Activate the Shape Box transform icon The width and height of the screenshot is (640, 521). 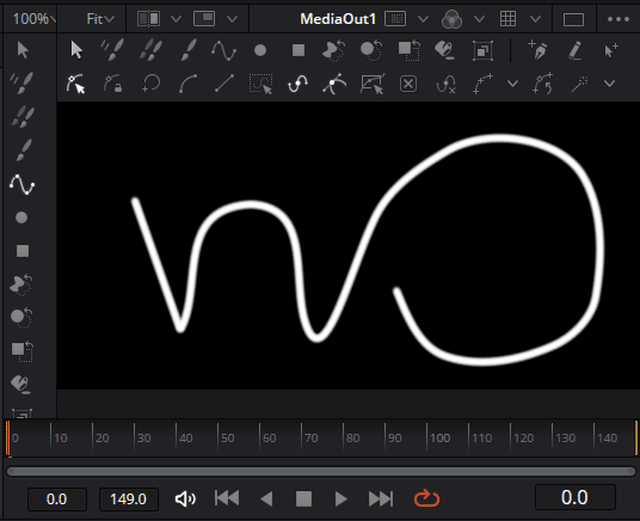click(372, 84)
